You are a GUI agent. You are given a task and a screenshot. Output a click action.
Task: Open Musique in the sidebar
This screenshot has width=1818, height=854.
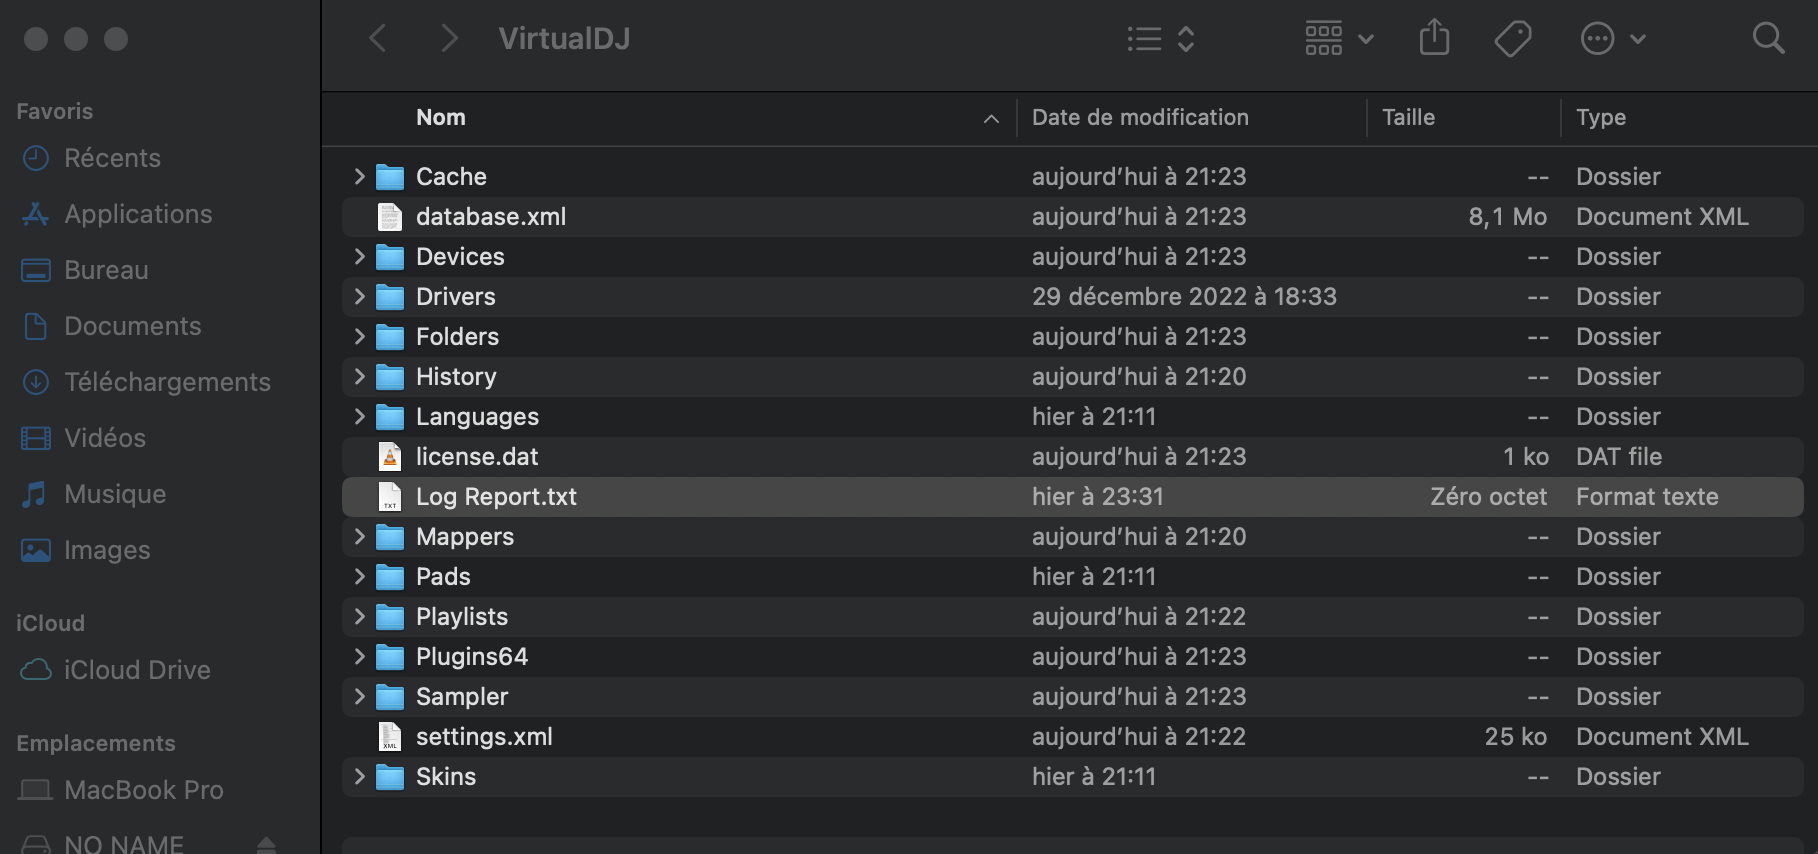(94, 494)
